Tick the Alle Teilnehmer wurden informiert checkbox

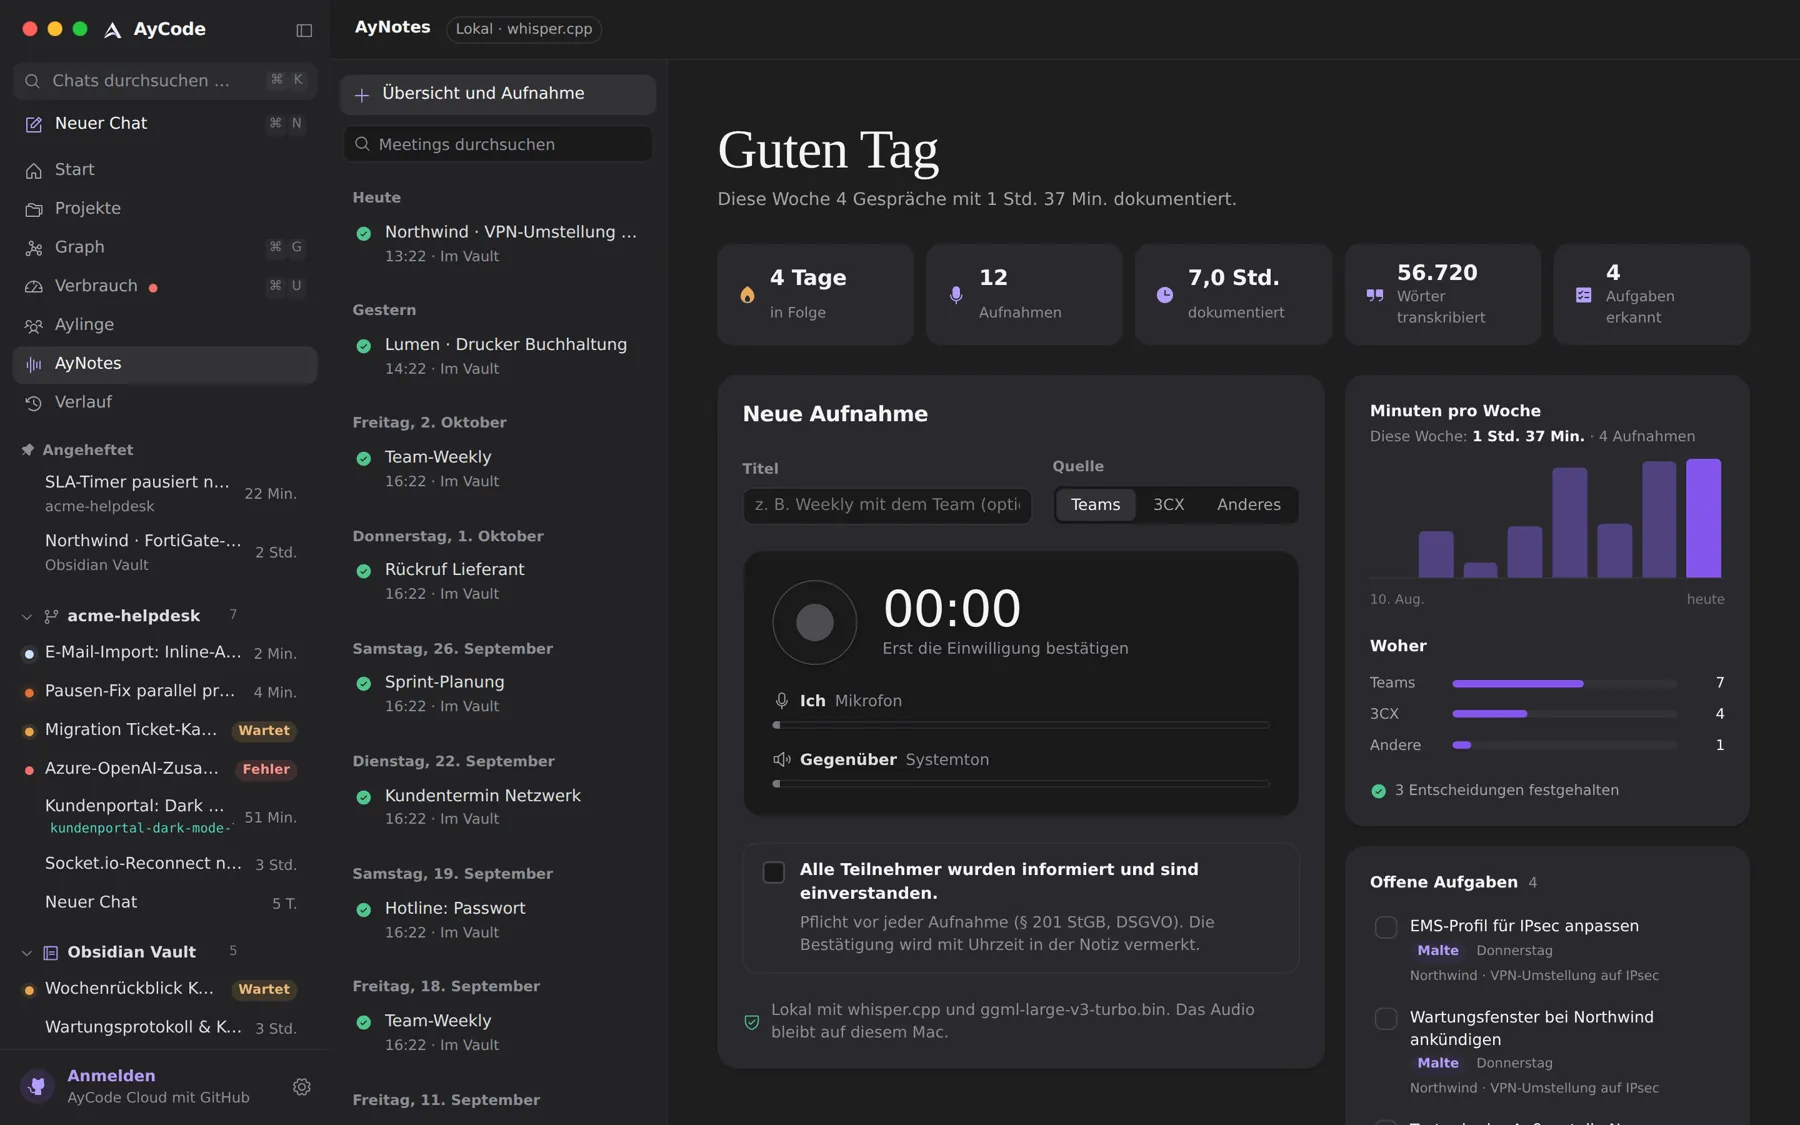pyautogui.click(x=774, y=872)
